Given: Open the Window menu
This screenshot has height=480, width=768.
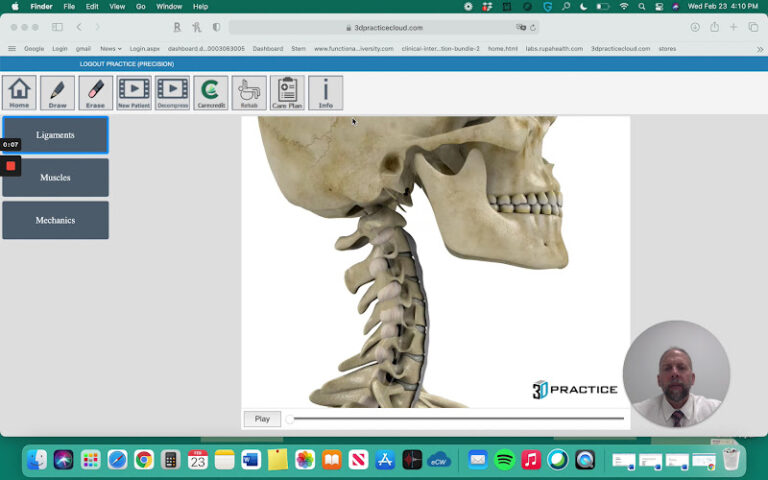Looking at the screenshot, I should (169, 6).
